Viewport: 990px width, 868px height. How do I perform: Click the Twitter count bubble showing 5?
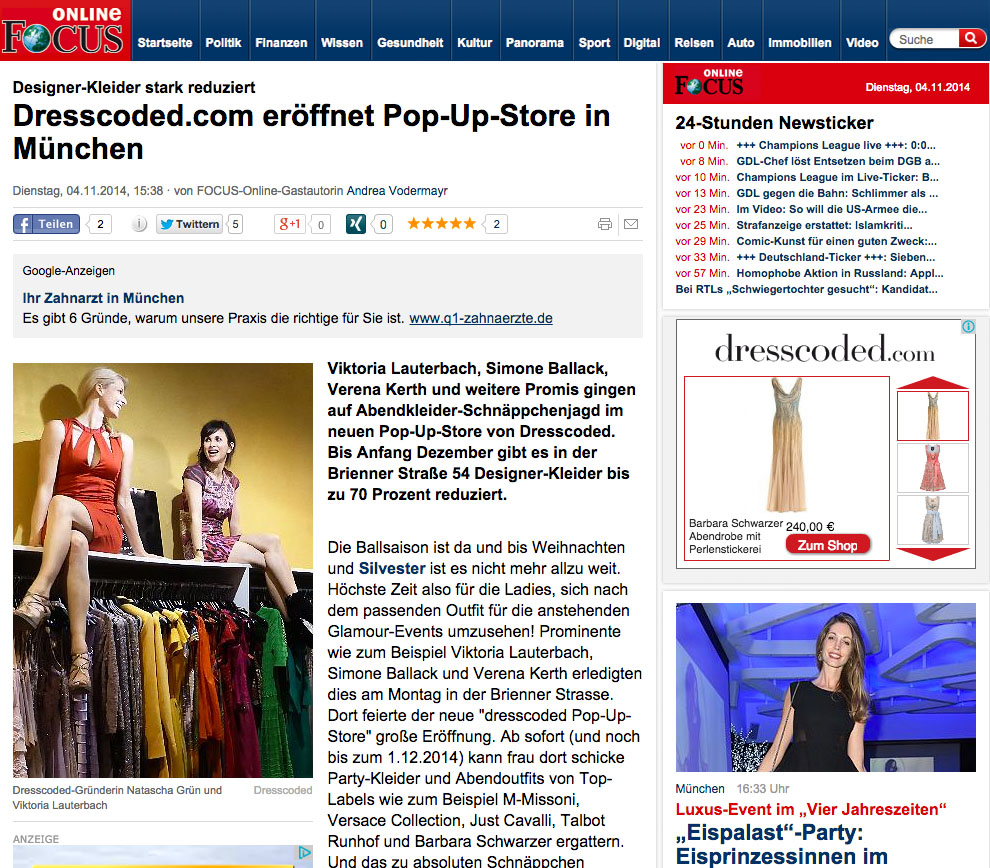tap(235, 224)
